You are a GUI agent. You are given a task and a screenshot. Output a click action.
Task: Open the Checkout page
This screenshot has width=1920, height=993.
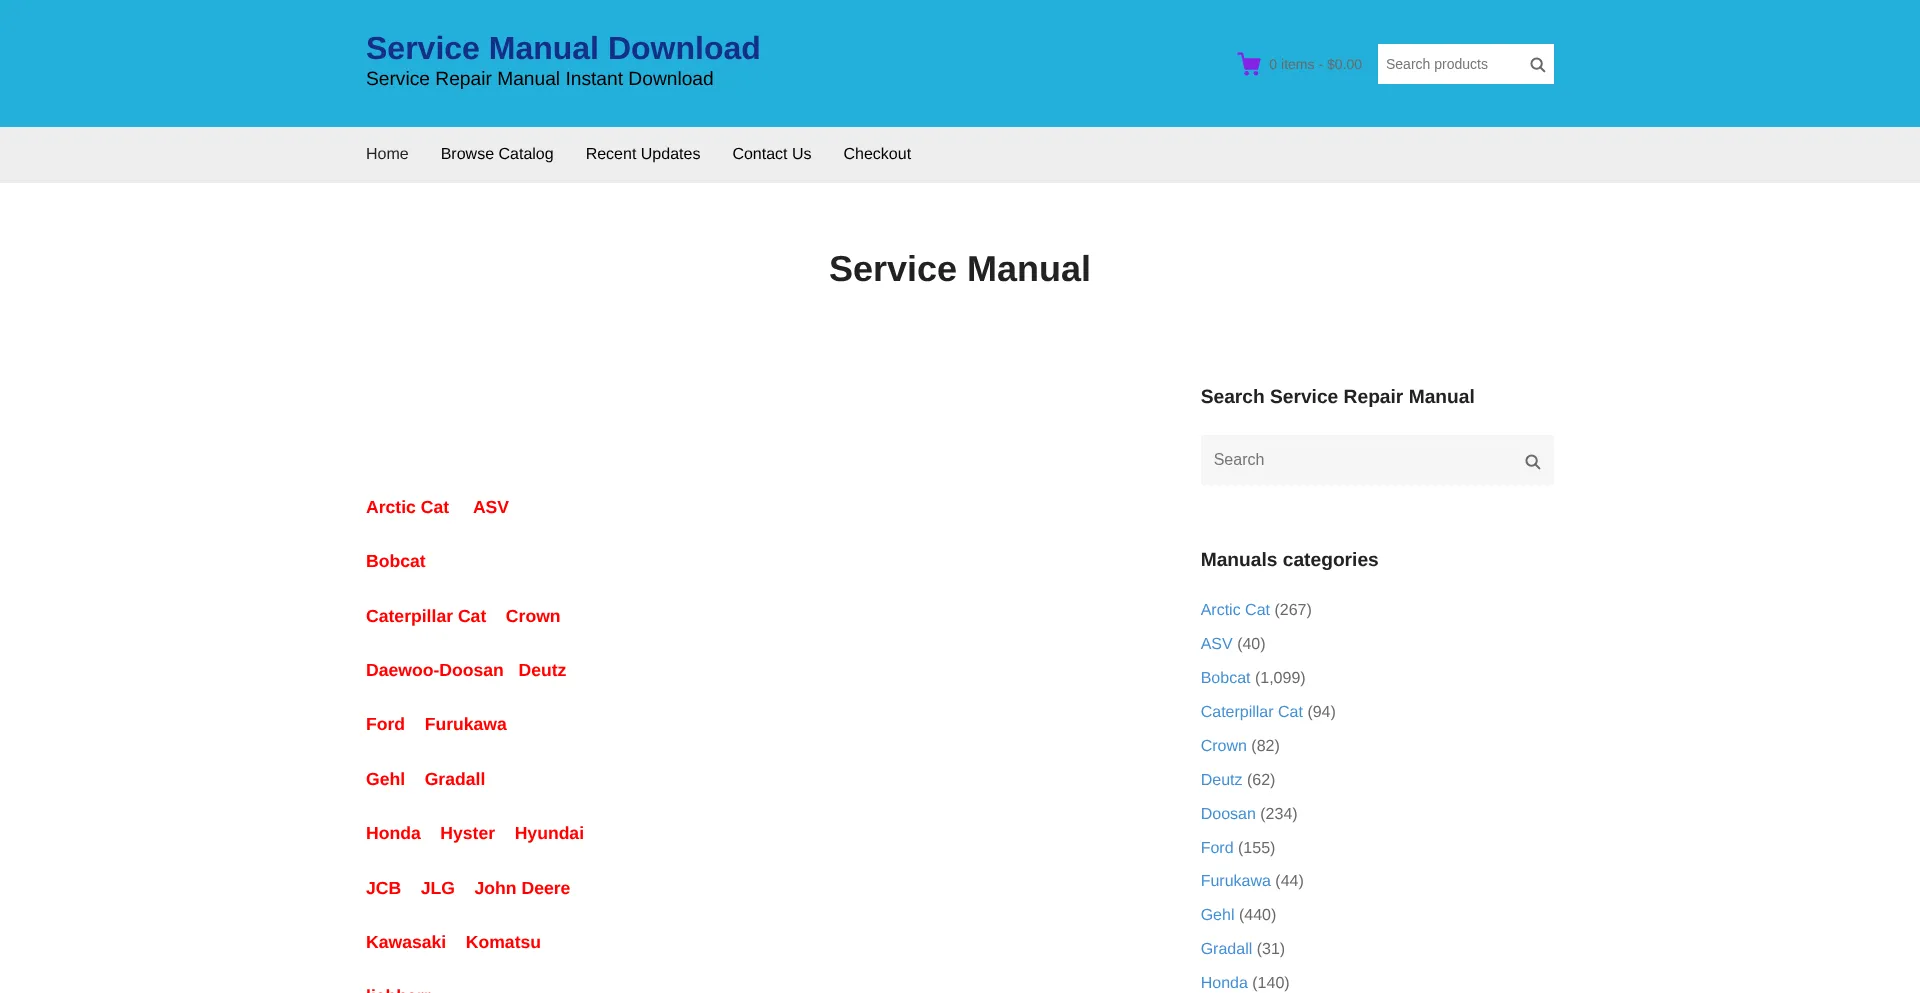(x=876, y=154)
